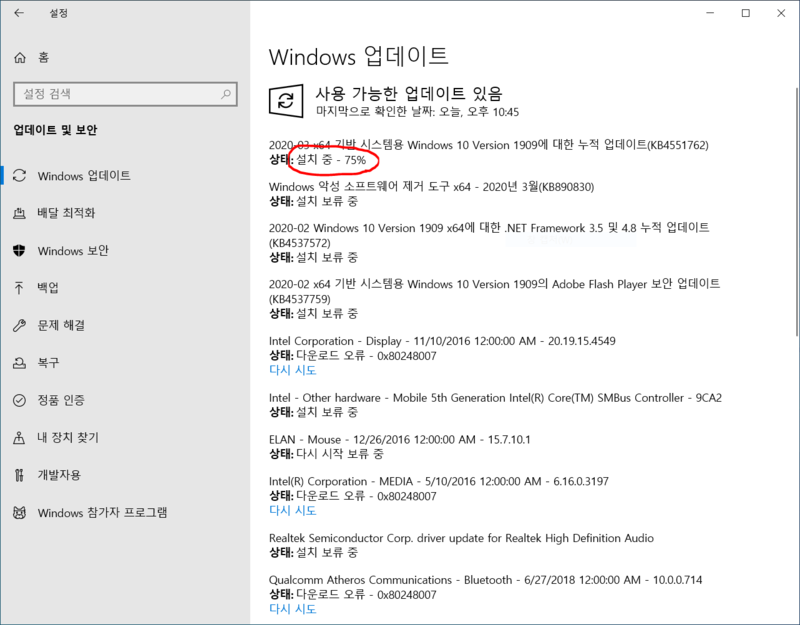Click the .NET Framework 3.5 및 4.8 update entry
The image size is (800, 625).
(489, 235)
